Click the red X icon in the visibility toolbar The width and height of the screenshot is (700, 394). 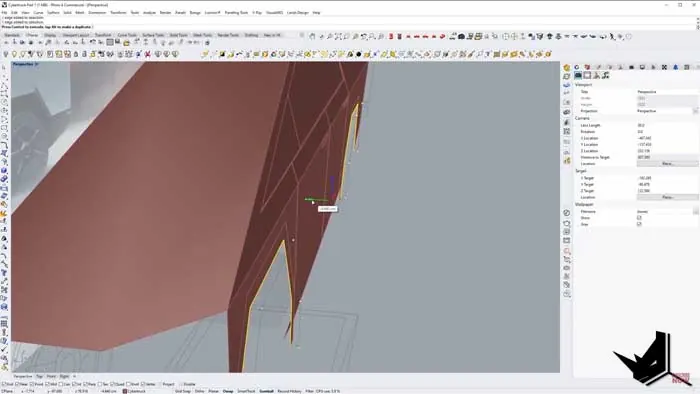148,54
